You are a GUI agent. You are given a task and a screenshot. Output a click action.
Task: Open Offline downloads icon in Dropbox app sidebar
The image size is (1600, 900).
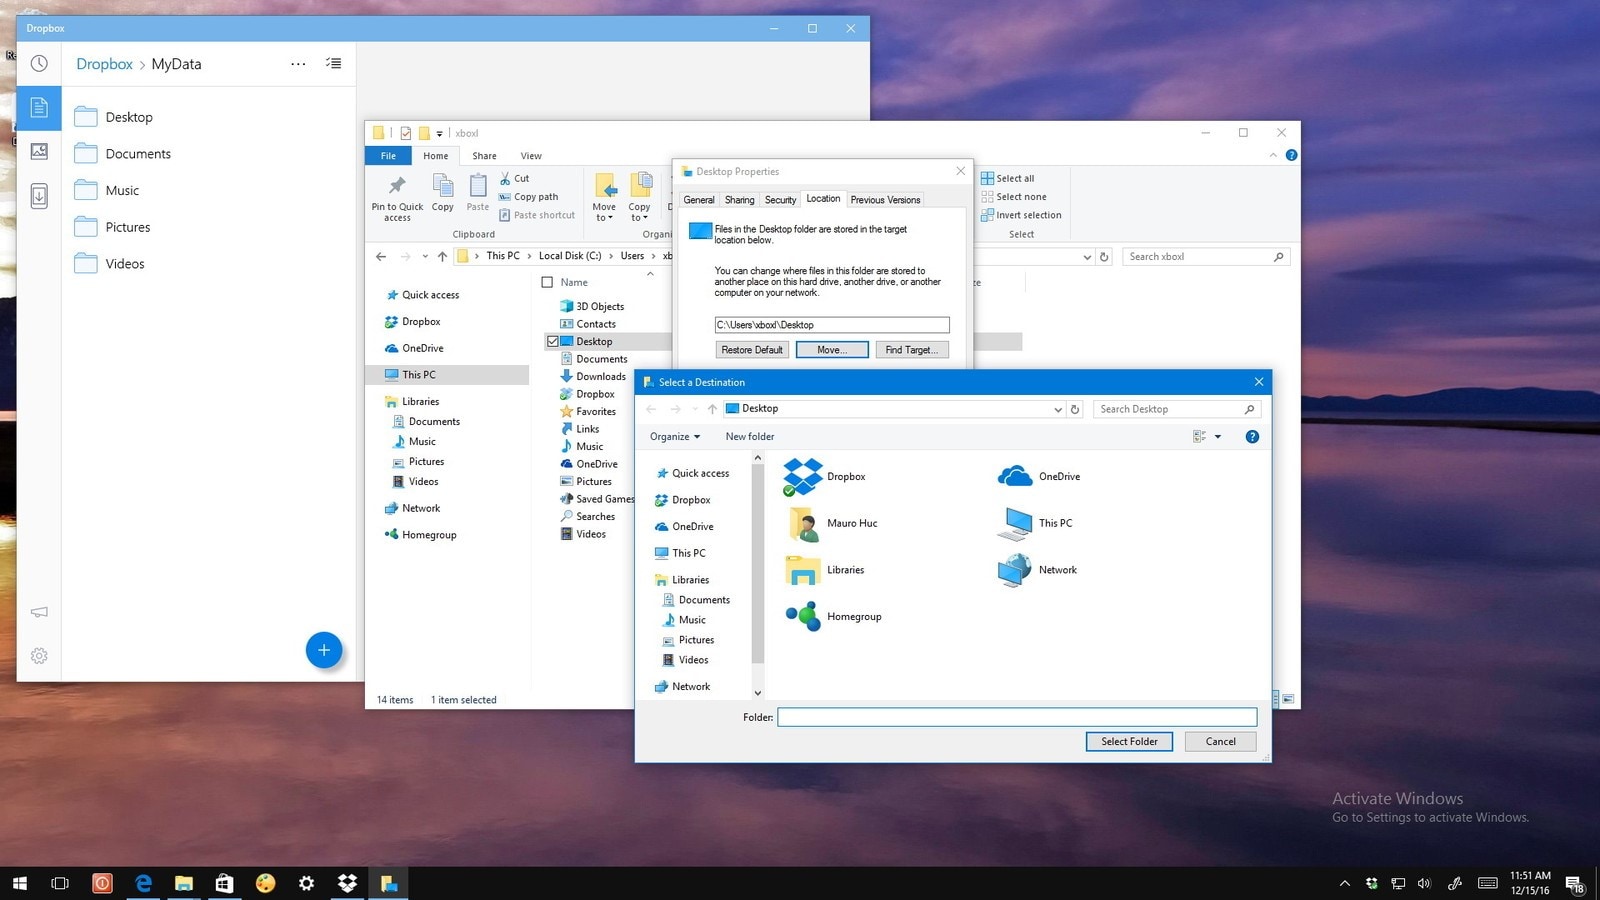pos(39,195)
